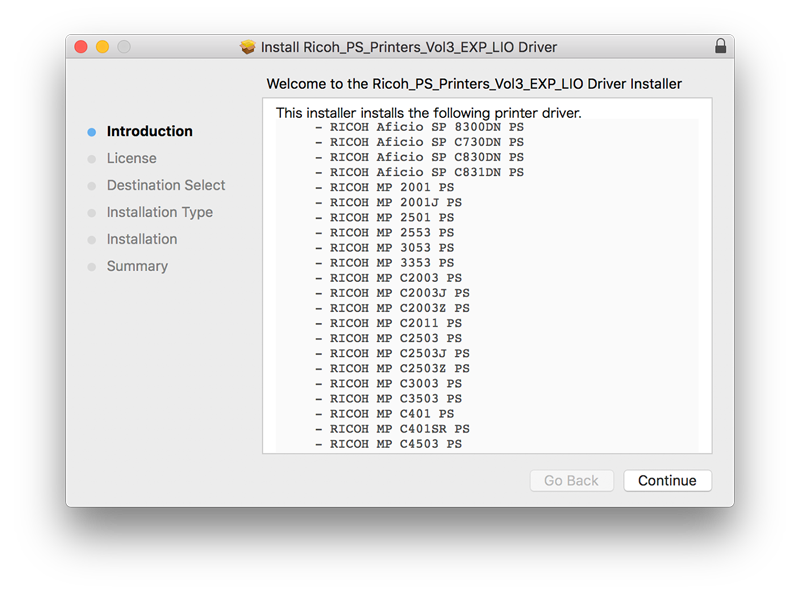Click the 'RICOH MP 2001 PS' line
The image size is (800, 593).
coord(385,187)
